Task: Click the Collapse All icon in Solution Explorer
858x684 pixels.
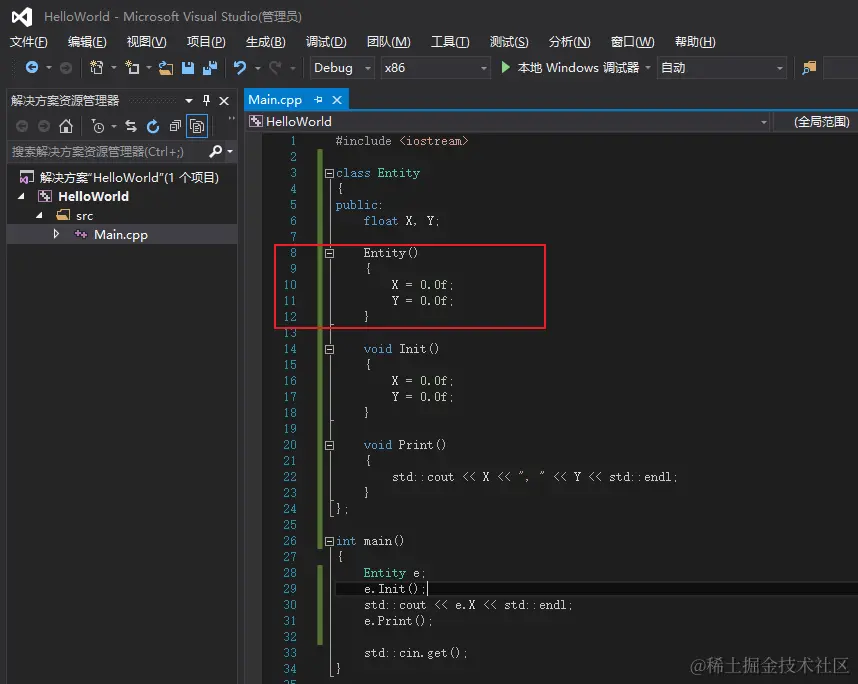Action: tap(175, 126)
